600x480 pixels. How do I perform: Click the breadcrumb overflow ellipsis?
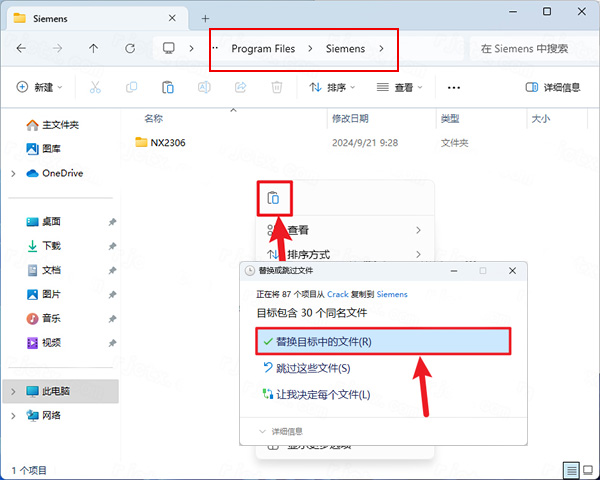point(215,48)
